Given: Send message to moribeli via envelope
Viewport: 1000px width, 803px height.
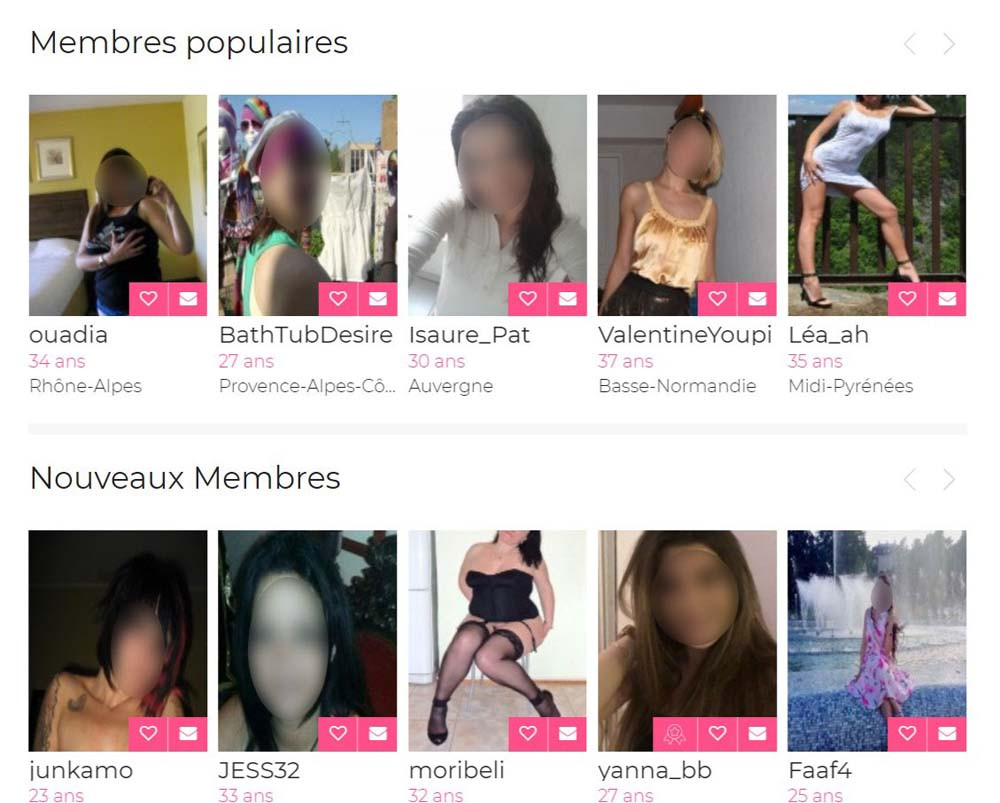Looking at the screenshot, I should pyautogui.click(x=568, y=734).
